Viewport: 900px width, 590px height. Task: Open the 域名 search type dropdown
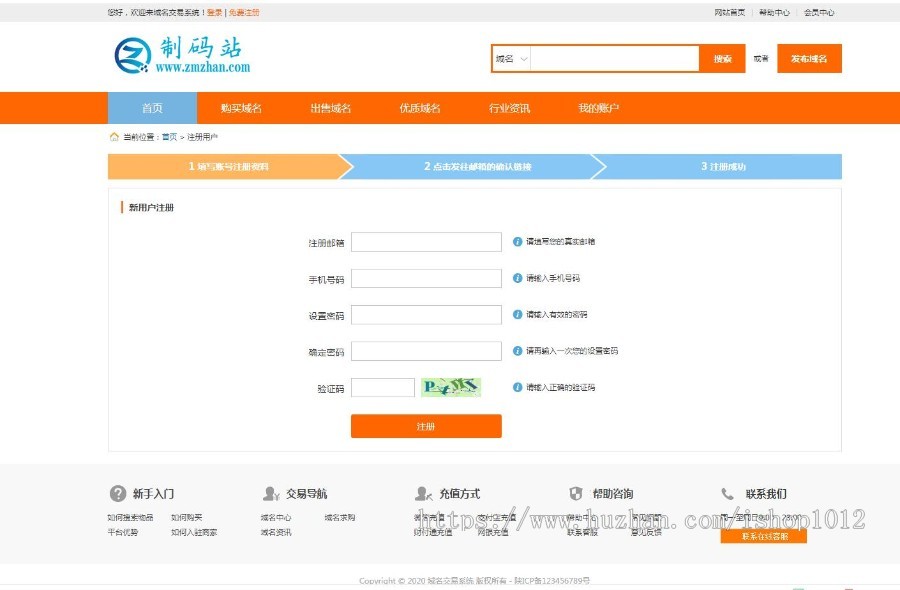coord(510,59)
